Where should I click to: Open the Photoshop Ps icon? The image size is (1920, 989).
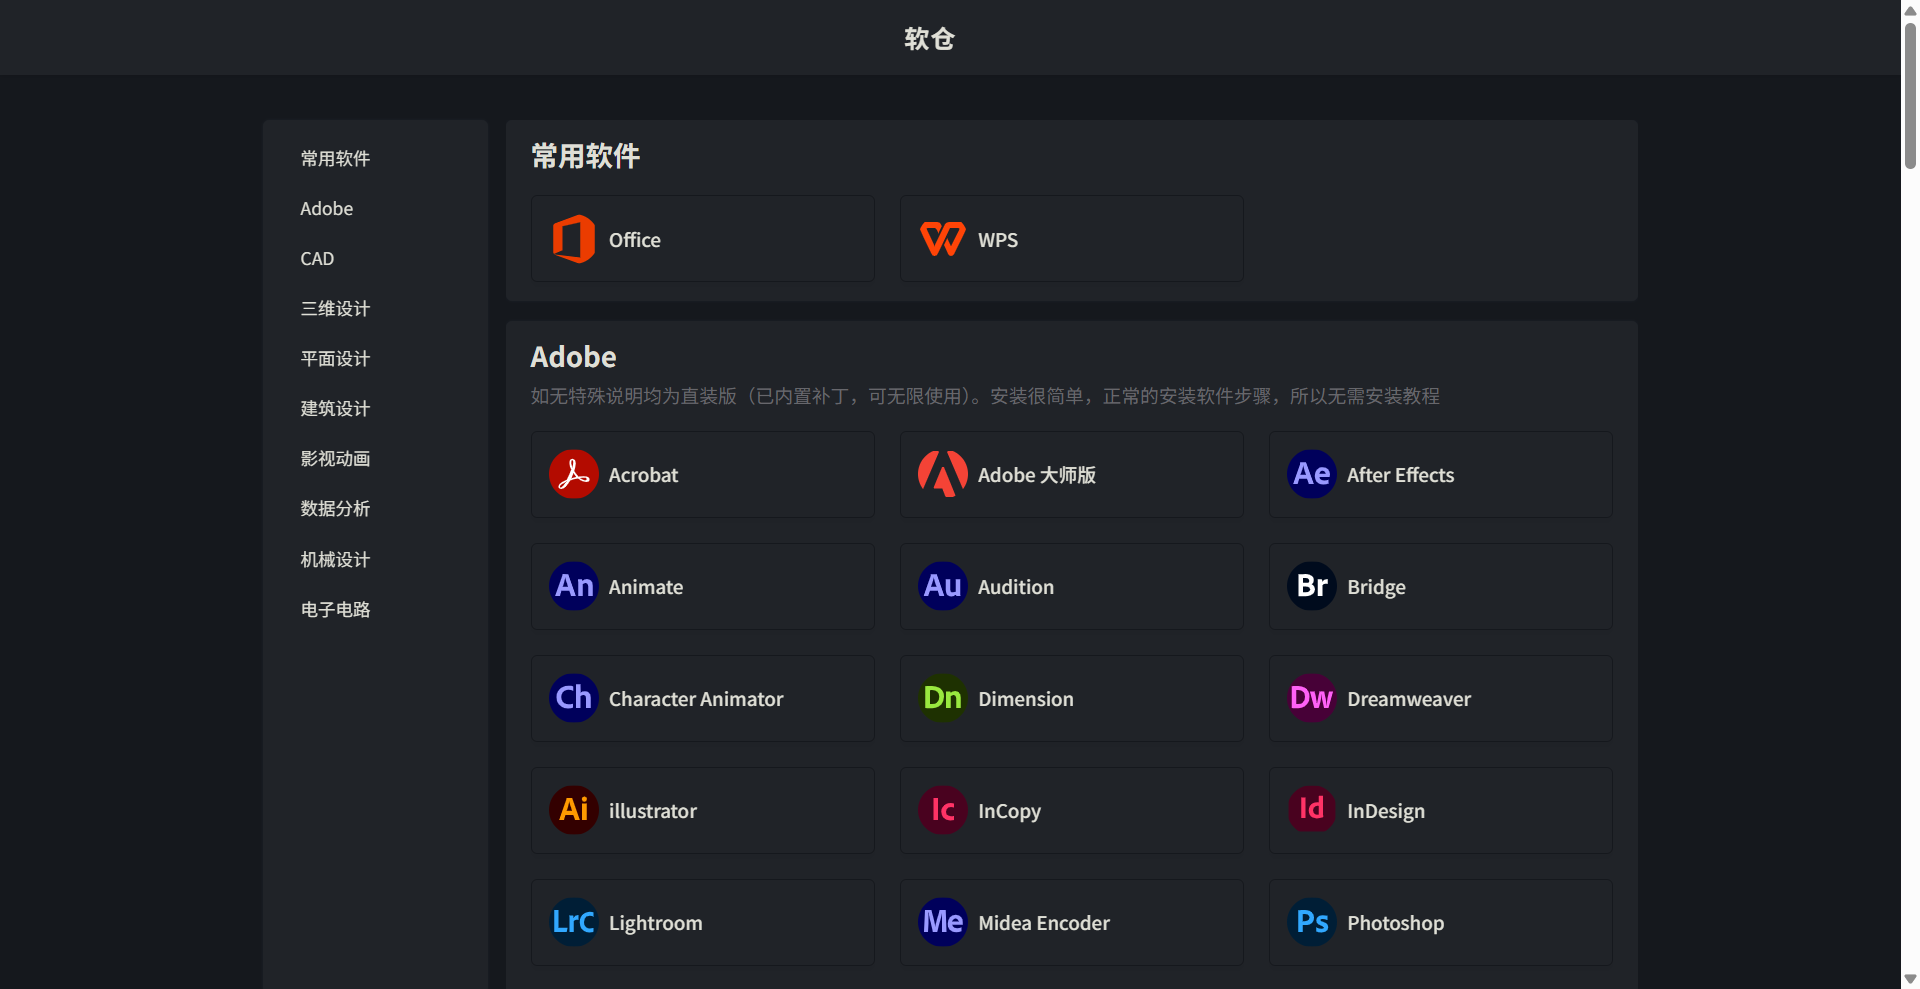[1312, 923]
